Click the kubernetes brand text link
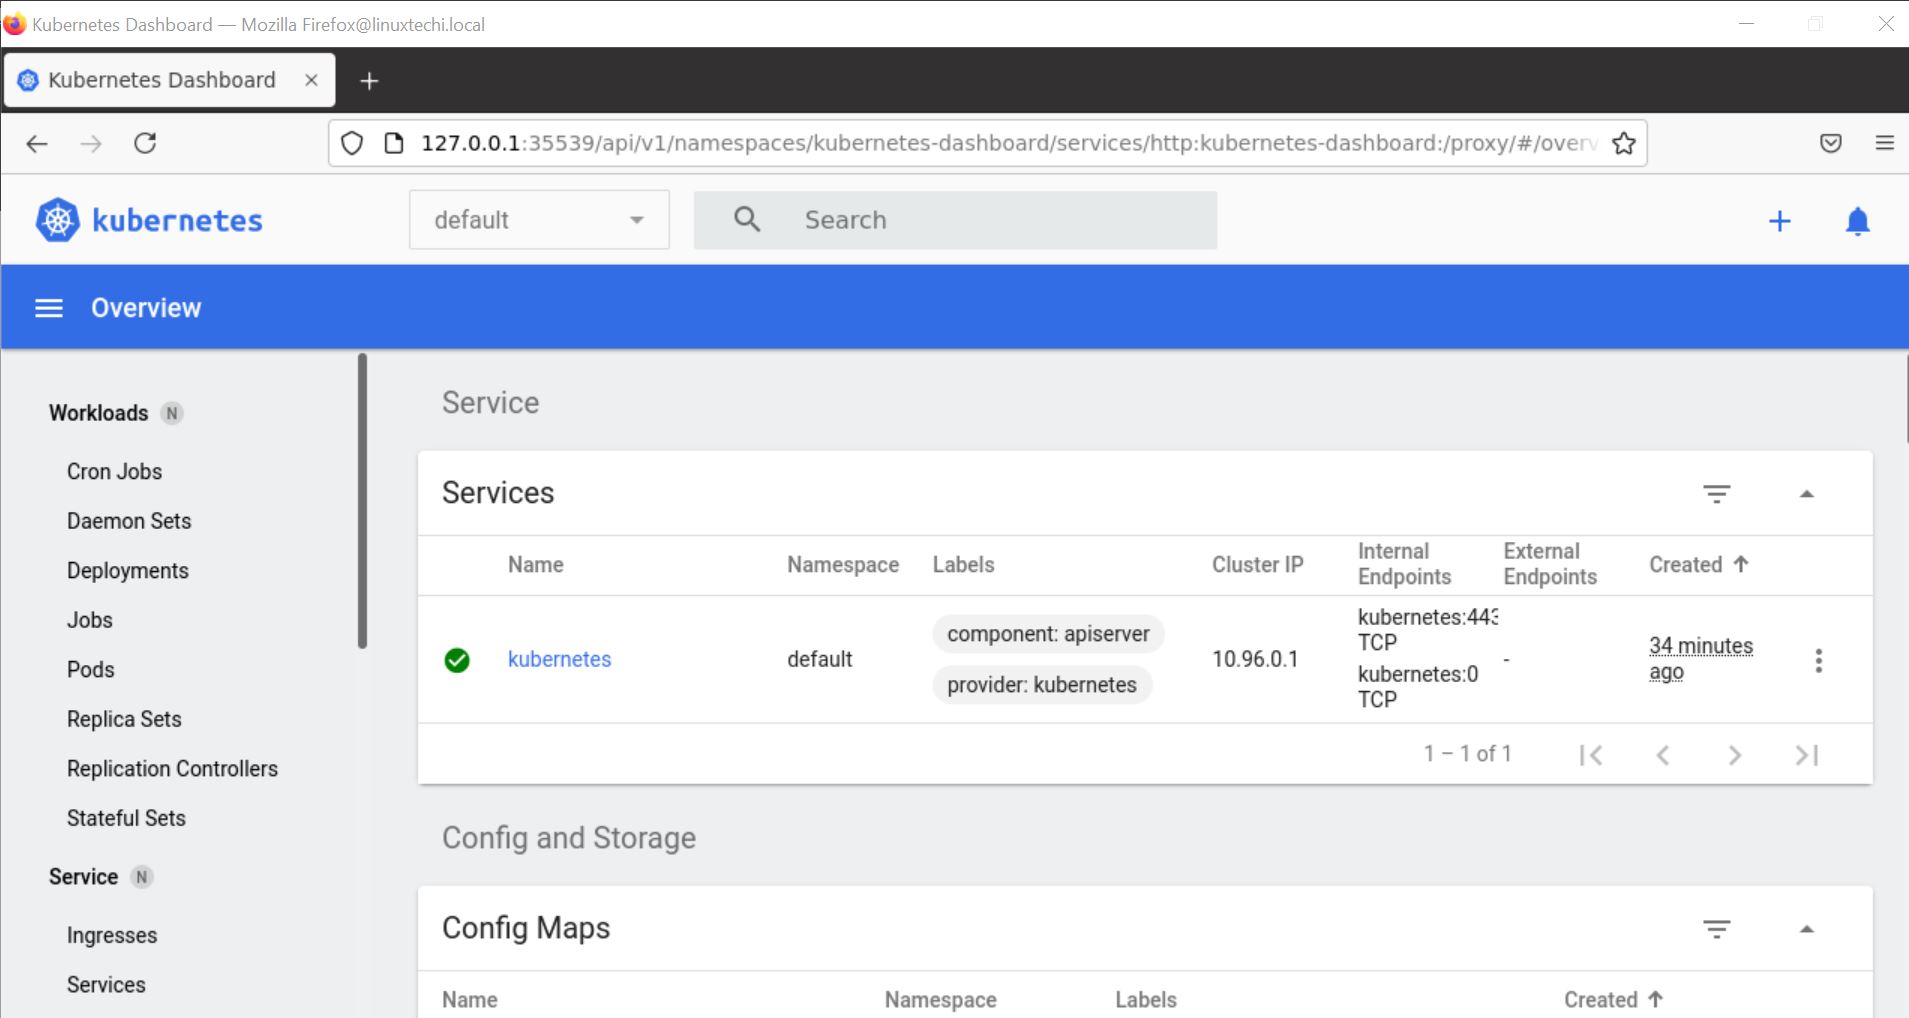The height and width of the screenshot is (1018, 1909). (x=177, y=220)
